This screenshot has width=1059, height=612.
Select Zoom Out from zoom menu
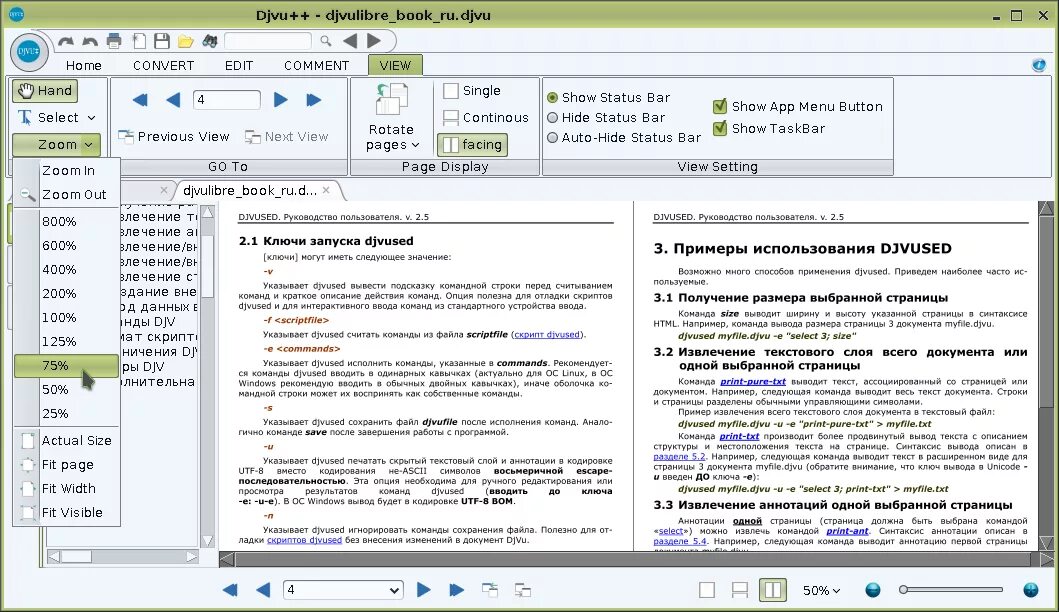point(66,195)
